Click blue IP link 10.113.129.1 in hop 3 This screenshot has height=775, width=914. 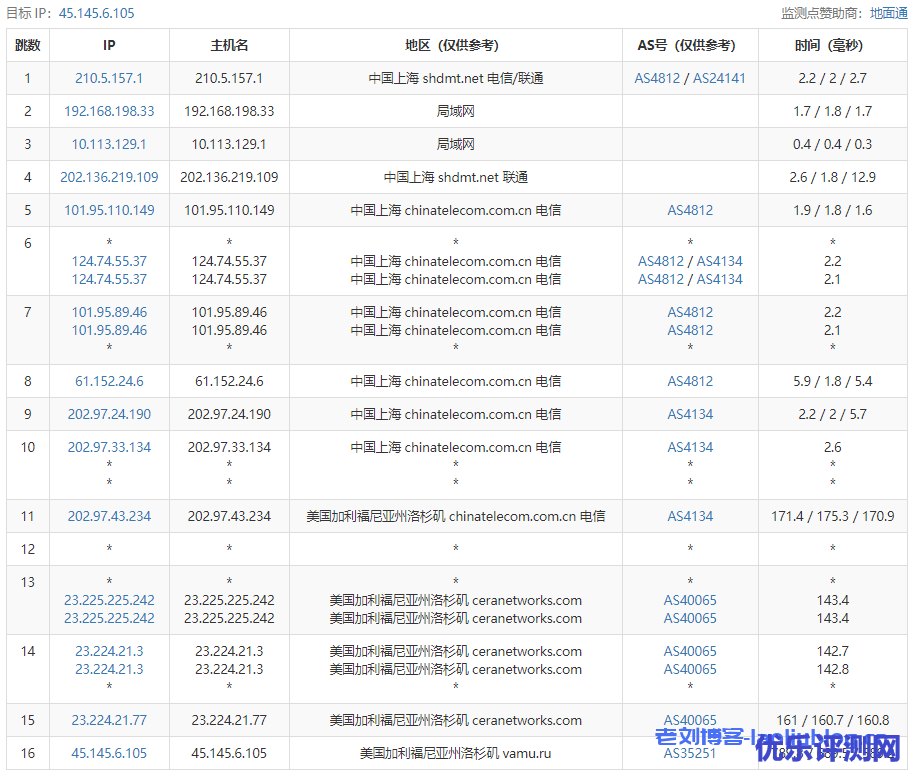(x=109, y=144)
